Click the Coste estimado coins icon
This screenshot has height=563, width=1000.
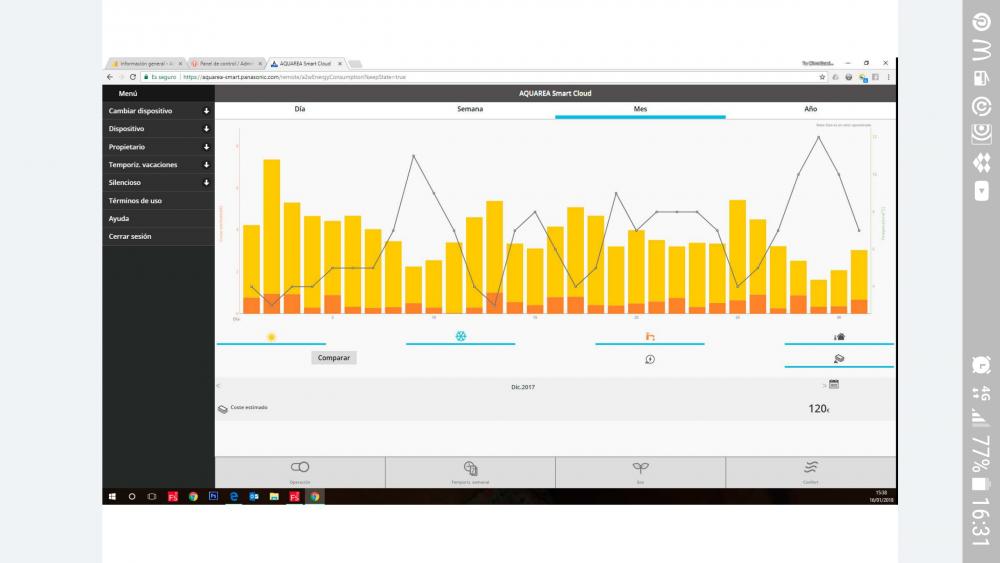[223, 409]
